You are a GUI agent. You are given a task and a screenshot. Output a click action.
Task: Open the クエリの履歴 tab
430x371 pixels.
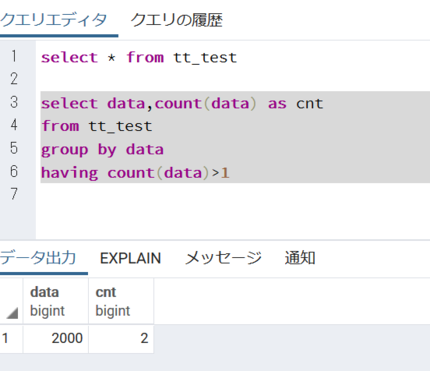click(176, 20)
